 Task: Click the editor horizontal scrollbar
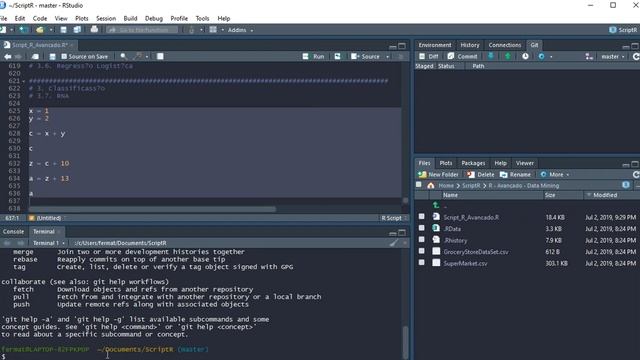(152, 209)
